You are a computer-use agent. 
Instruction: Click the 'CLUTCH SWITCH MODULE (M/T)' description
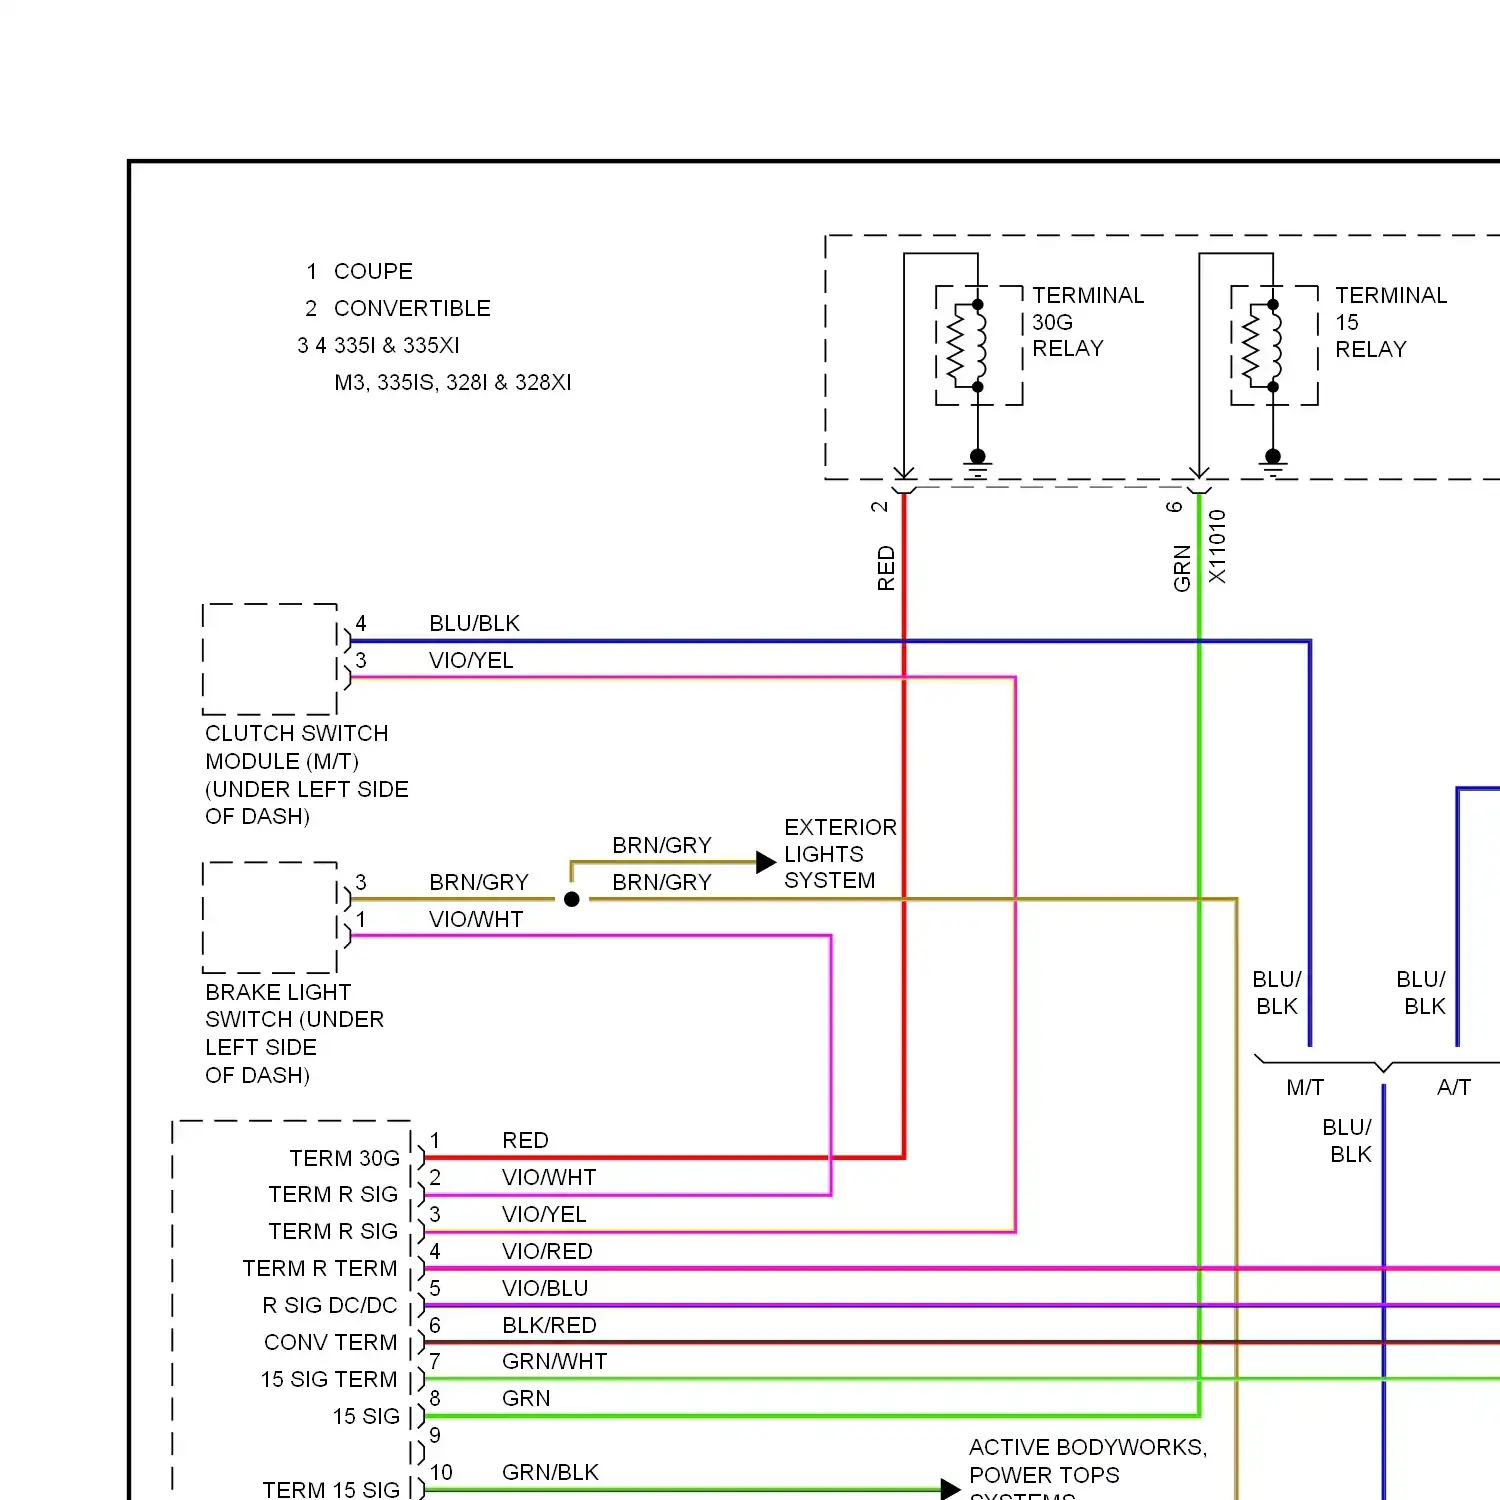306,774
